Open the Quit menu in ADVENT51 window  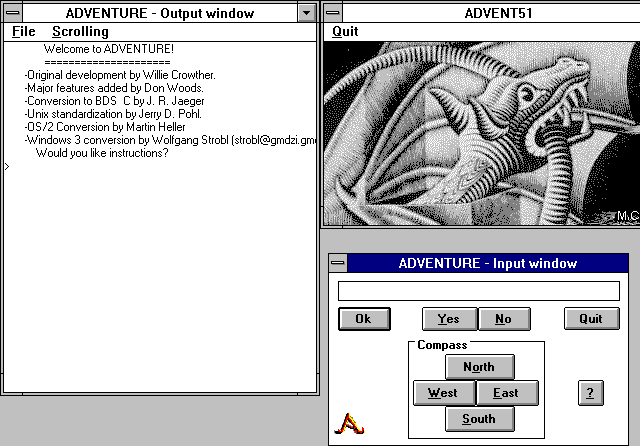point(345,31)
